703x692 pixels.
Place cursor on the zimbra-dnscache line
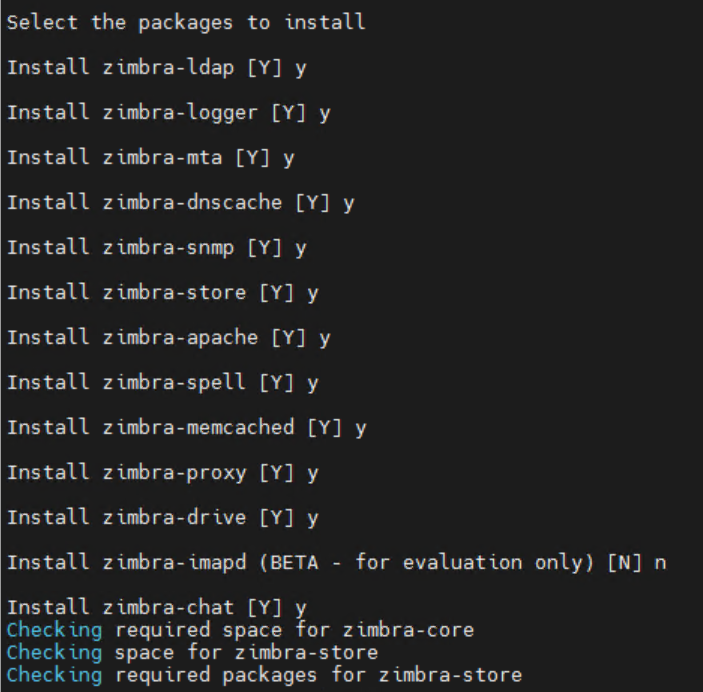pos(180,203)
